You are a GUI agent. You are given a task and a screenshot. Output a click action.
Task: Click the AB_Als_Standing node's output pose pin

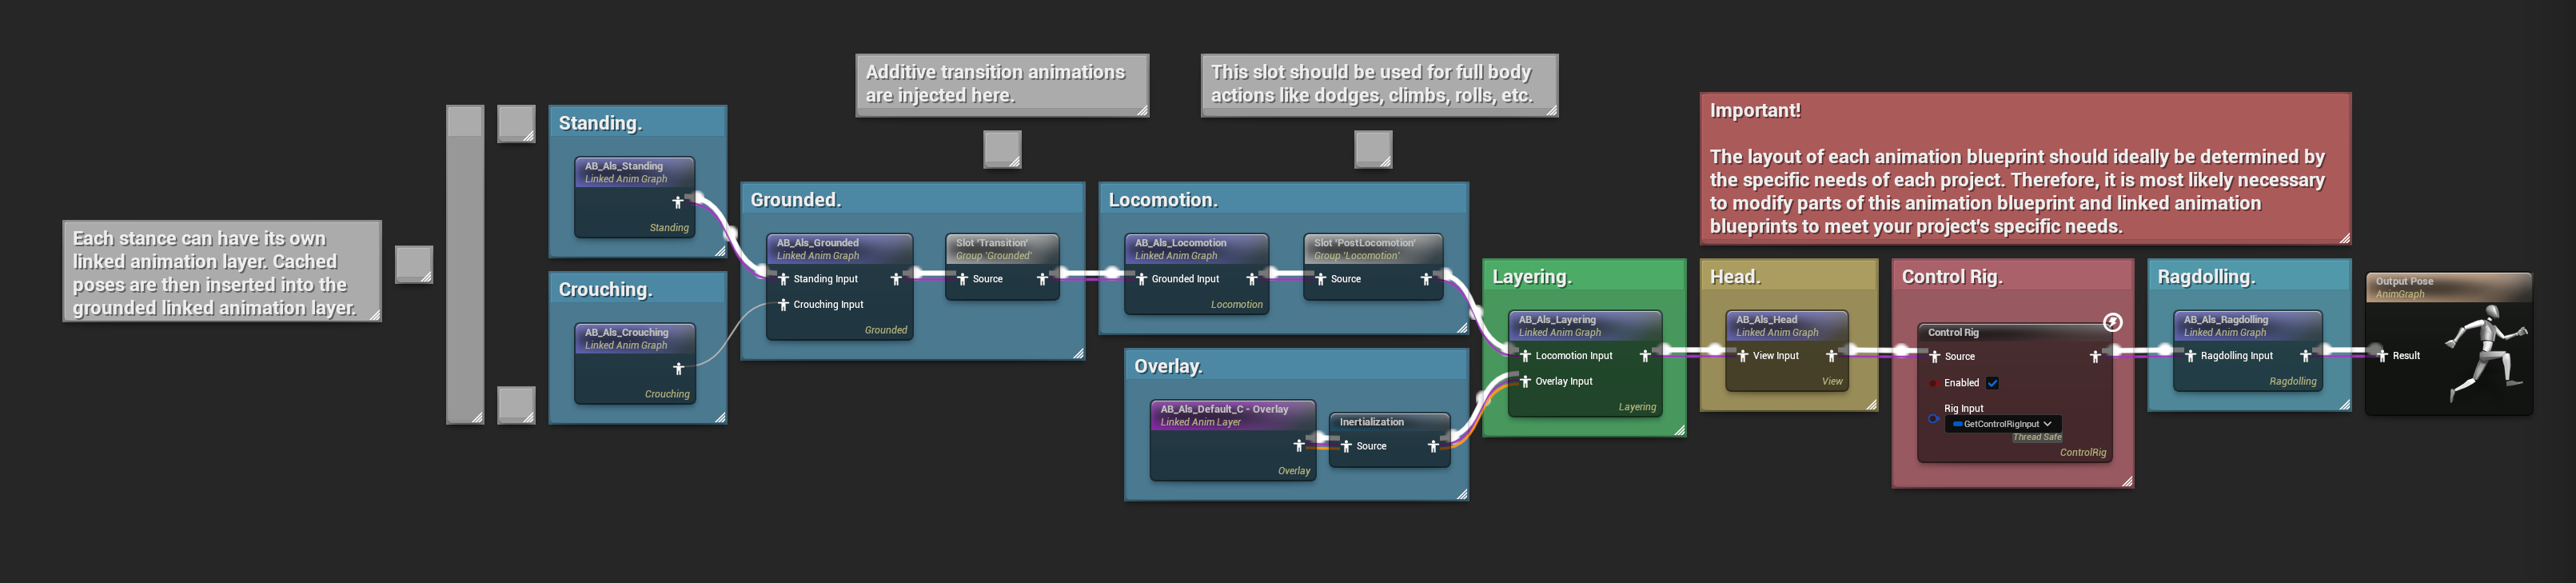click(678, 202)
